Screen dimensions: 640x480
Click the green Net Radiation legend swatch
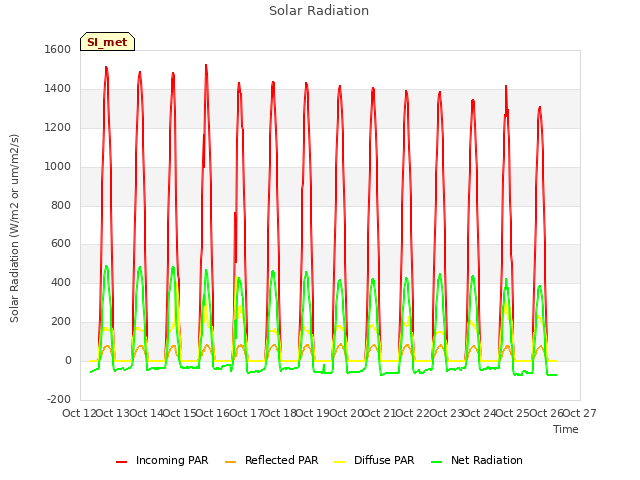pyautogui.click(x=437, y=462)
